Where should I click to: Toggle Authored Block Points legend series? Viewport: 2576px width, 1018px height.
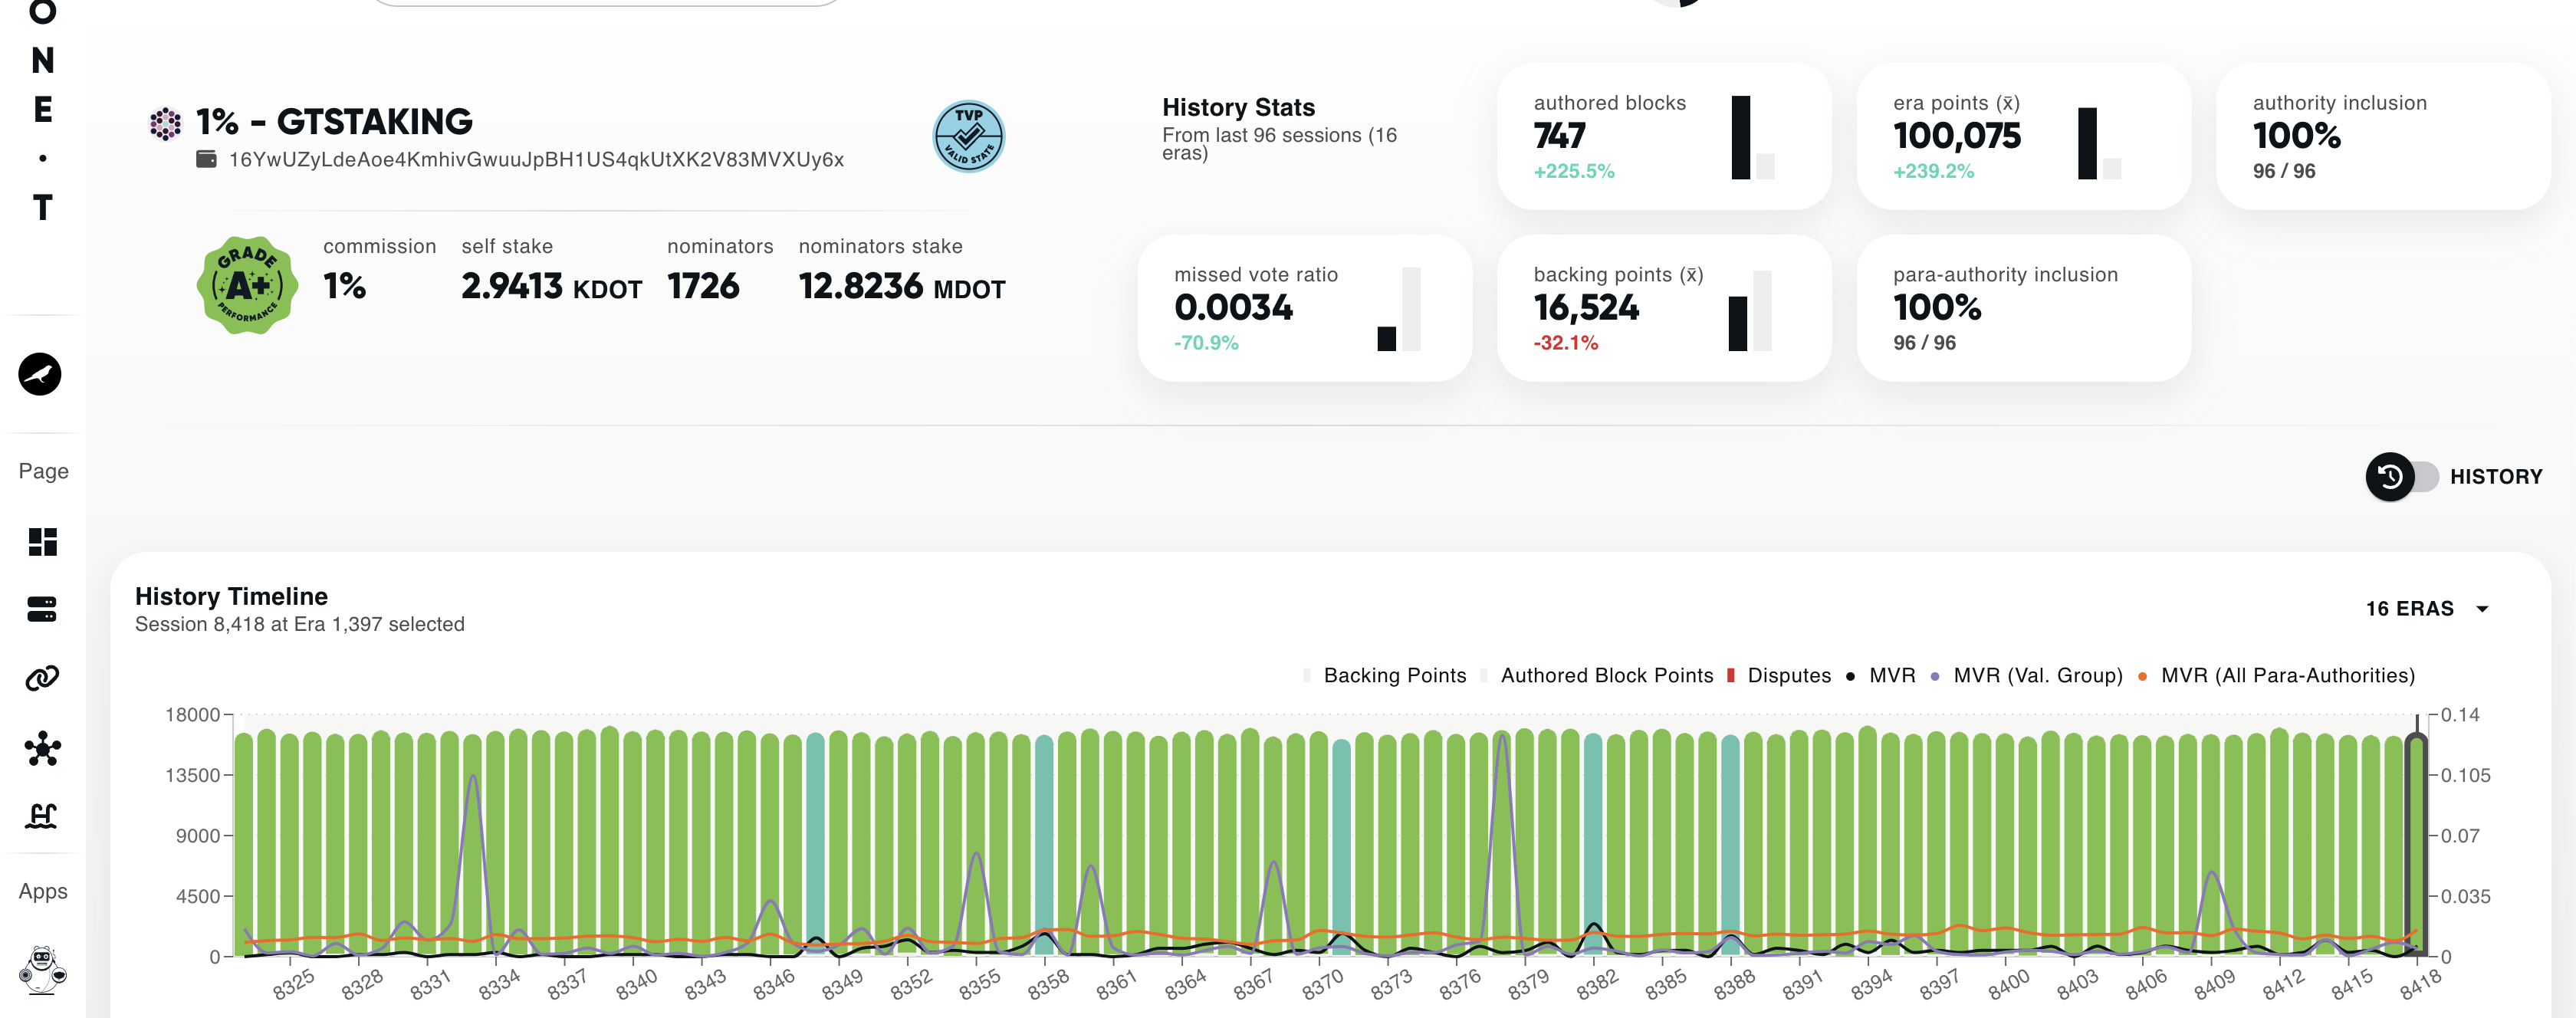coord(1596,676)
